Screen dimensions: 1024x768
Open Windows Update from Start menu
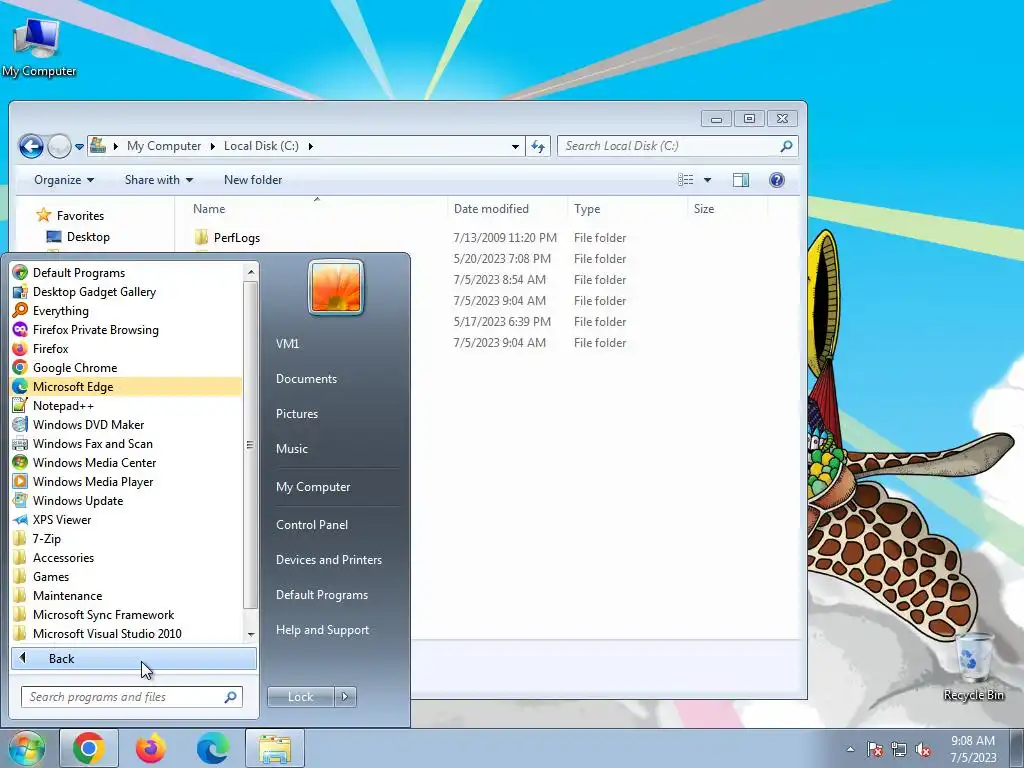127,501
